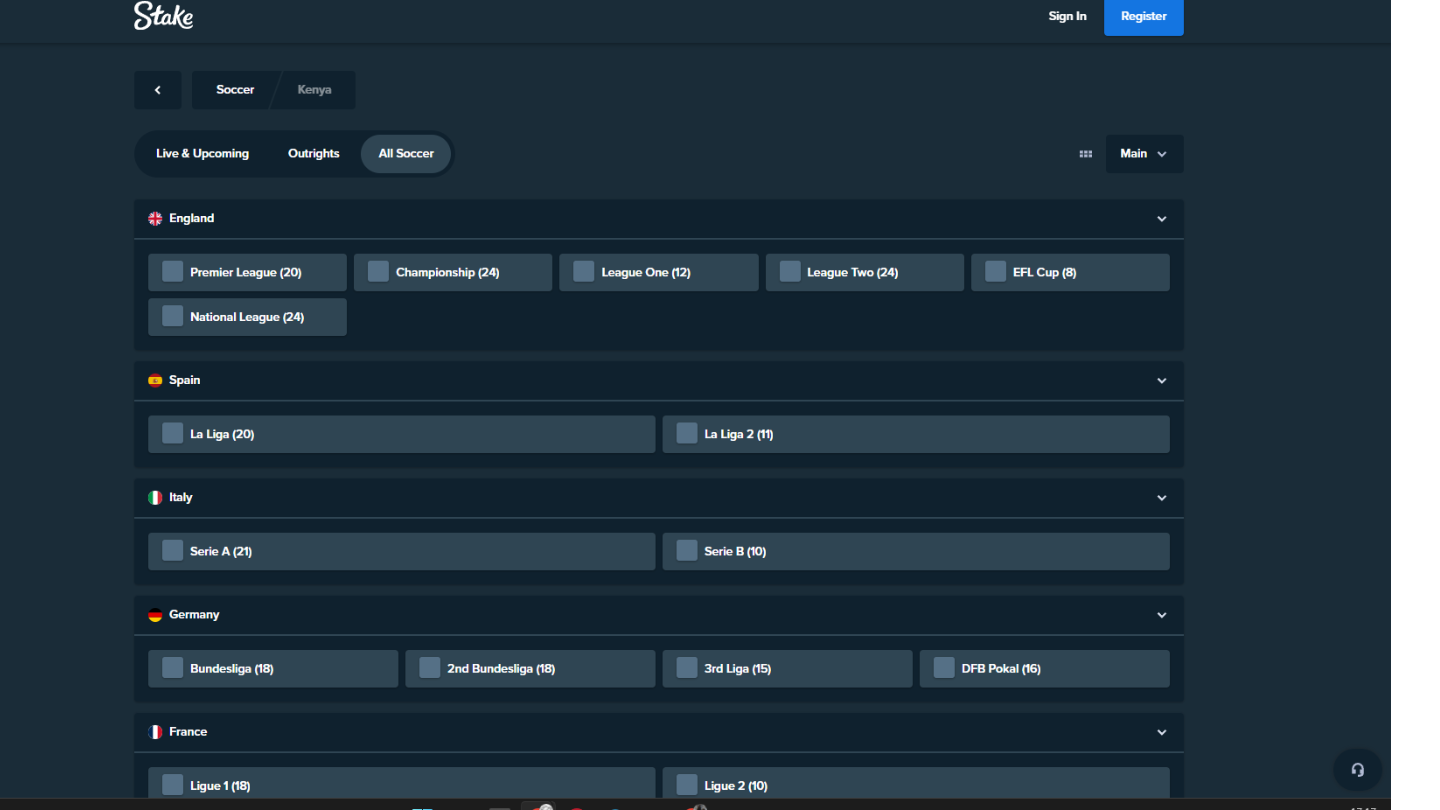Click the Sign In link

(1067, 17)
